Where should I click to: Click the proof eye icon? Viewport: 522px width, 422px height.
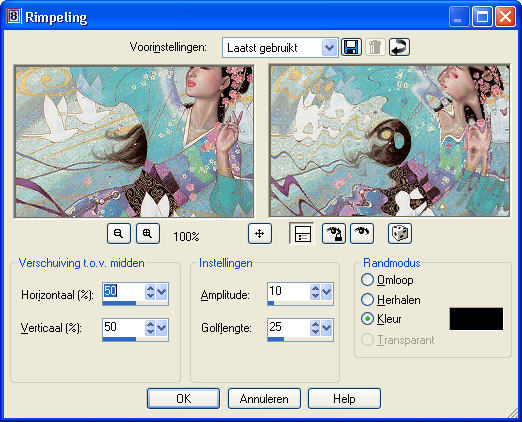(362, 233)
